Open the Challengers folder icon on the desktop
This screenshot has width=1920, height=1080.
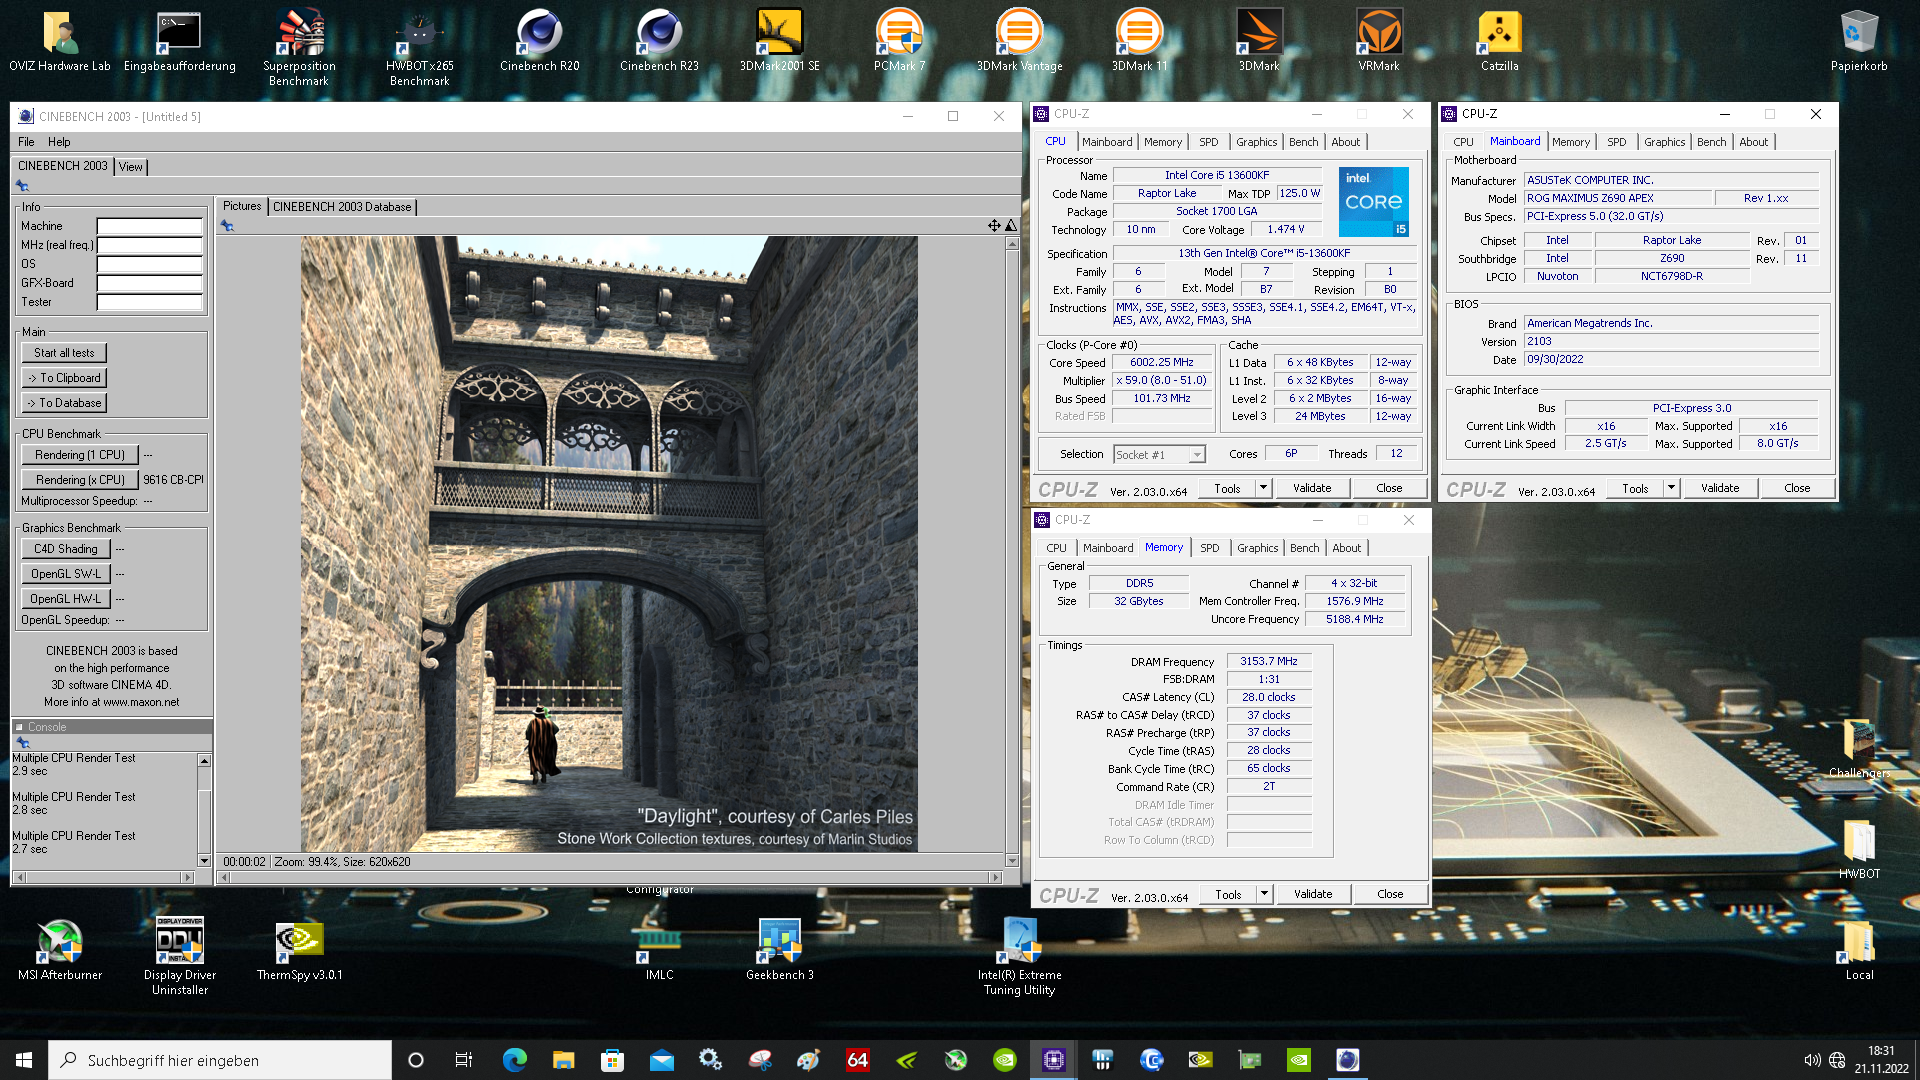tap(1859, 748)
